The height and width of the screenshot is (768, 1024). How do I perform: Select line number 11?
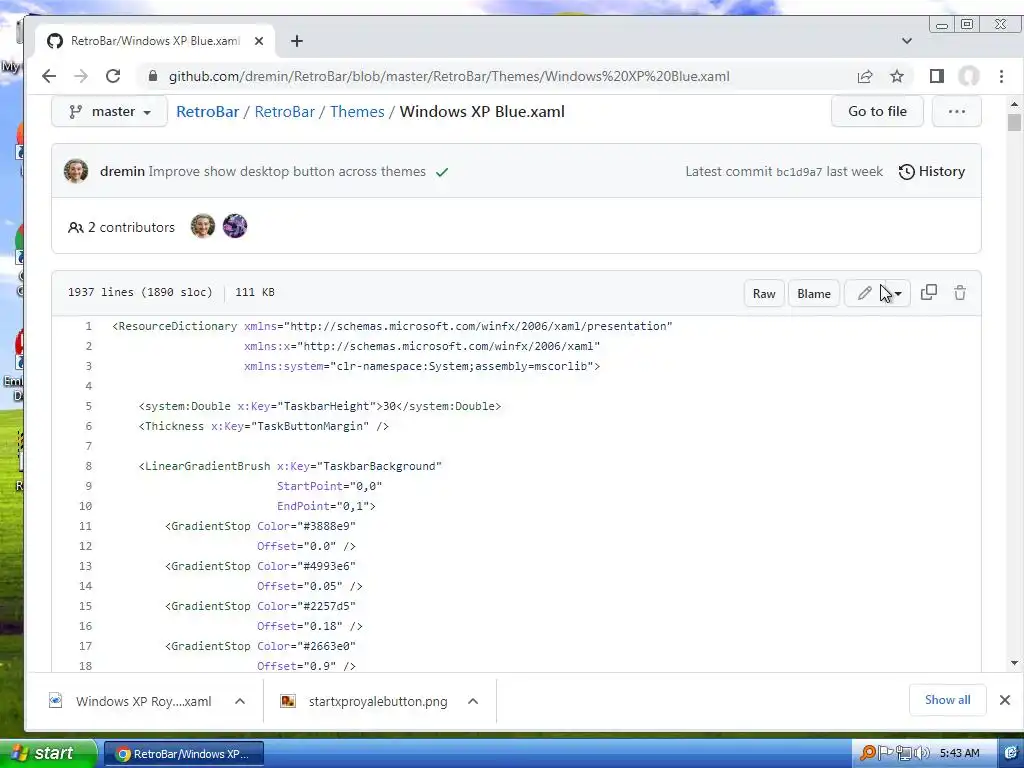86,526
